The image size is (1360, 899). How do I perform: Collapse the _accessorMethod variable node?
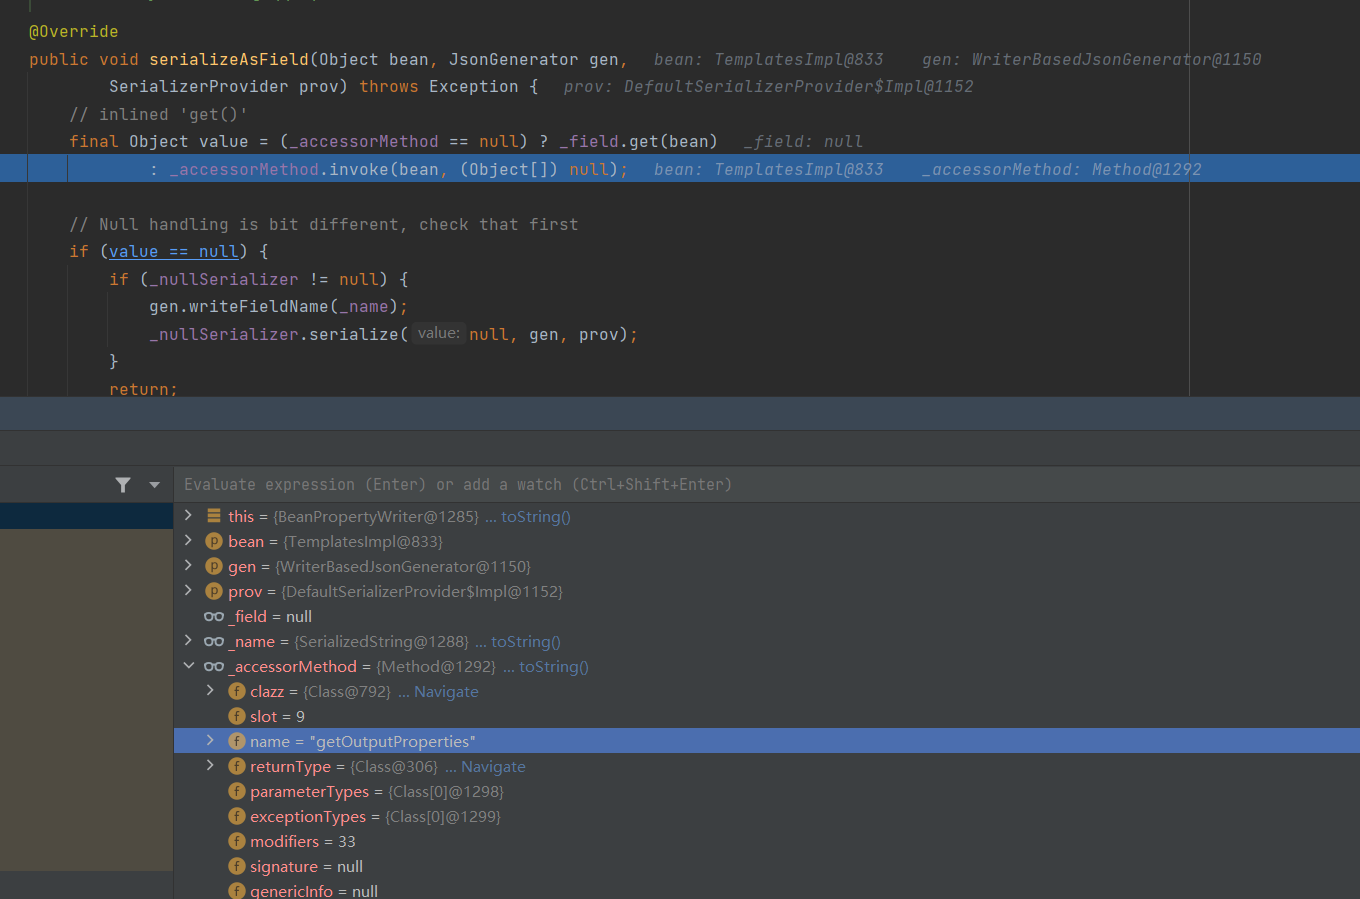(x=188, y=666)
